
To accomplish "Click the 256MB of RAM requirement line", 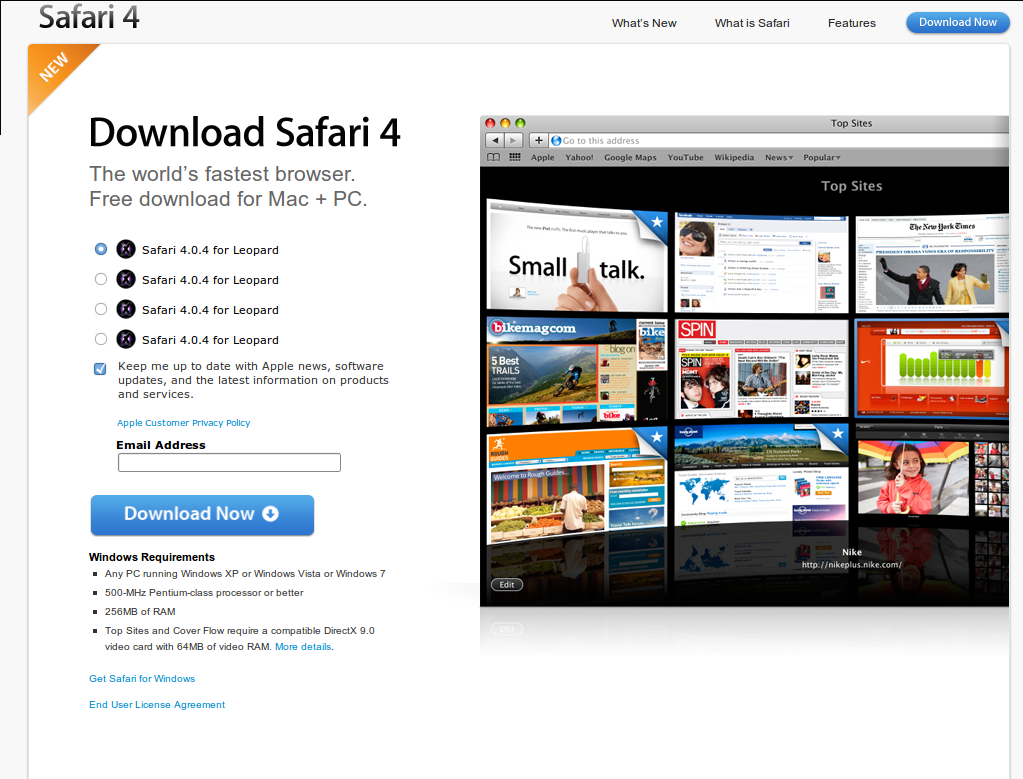I will point(140,611).
